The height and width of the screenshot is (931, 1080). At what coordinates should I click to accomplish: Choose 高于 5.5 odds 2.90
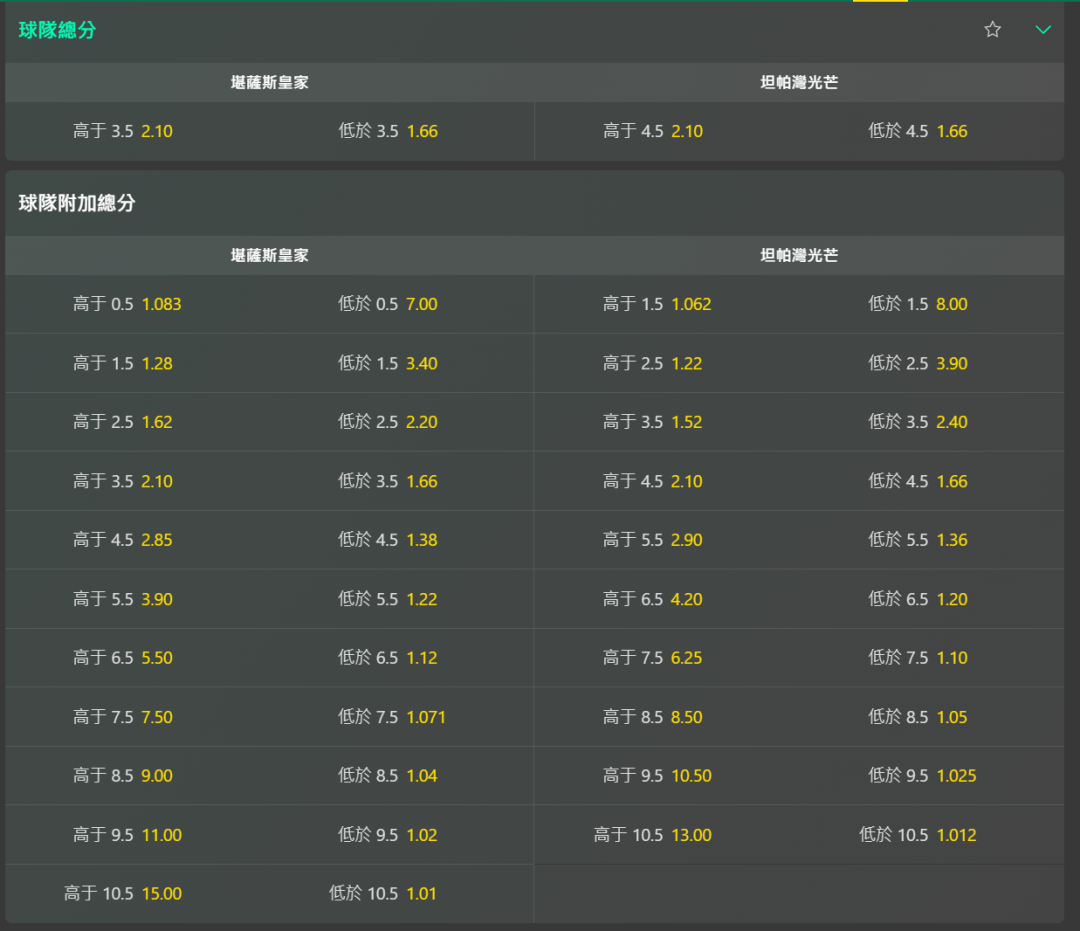coord(653,539)
